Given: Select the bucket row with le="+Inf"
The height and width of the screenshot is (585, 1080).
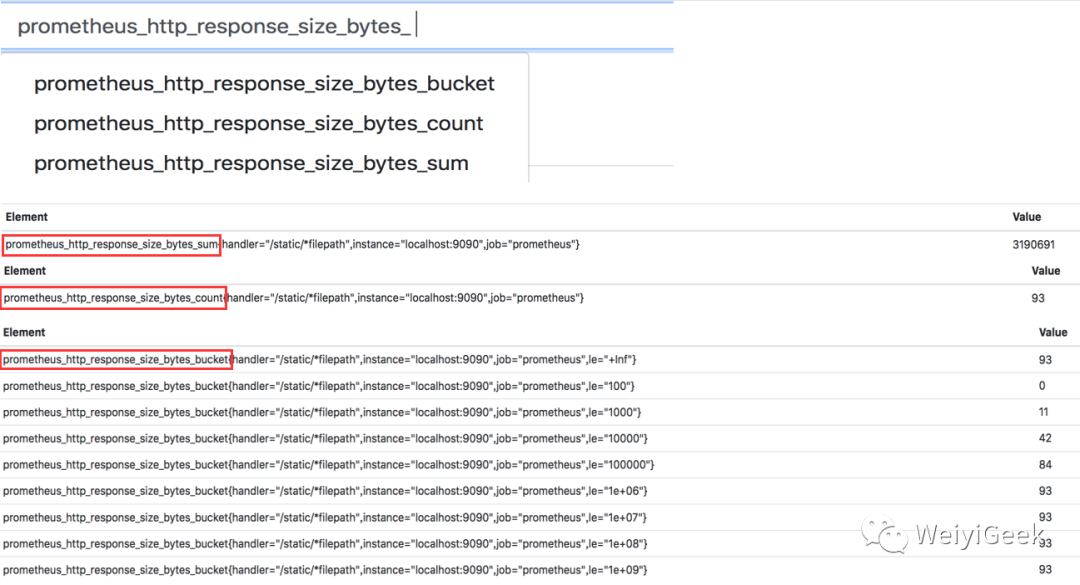Looking at the screenshot, I should 320,360.
